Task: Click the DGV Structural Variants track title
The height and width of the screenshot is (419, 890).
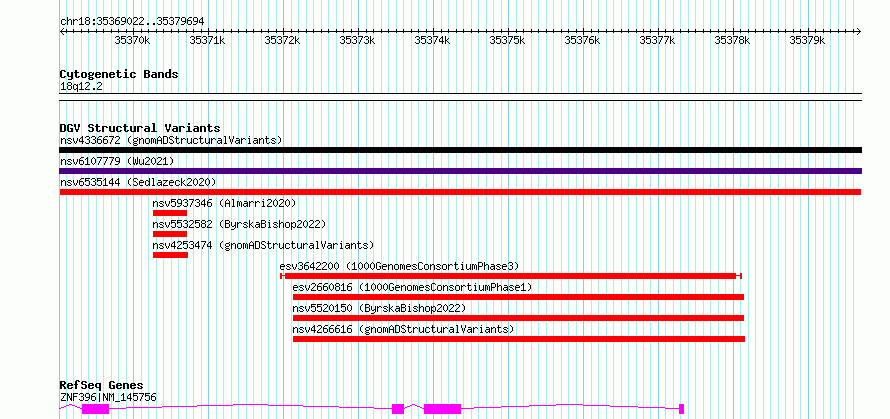Action: tap(140, 128)
